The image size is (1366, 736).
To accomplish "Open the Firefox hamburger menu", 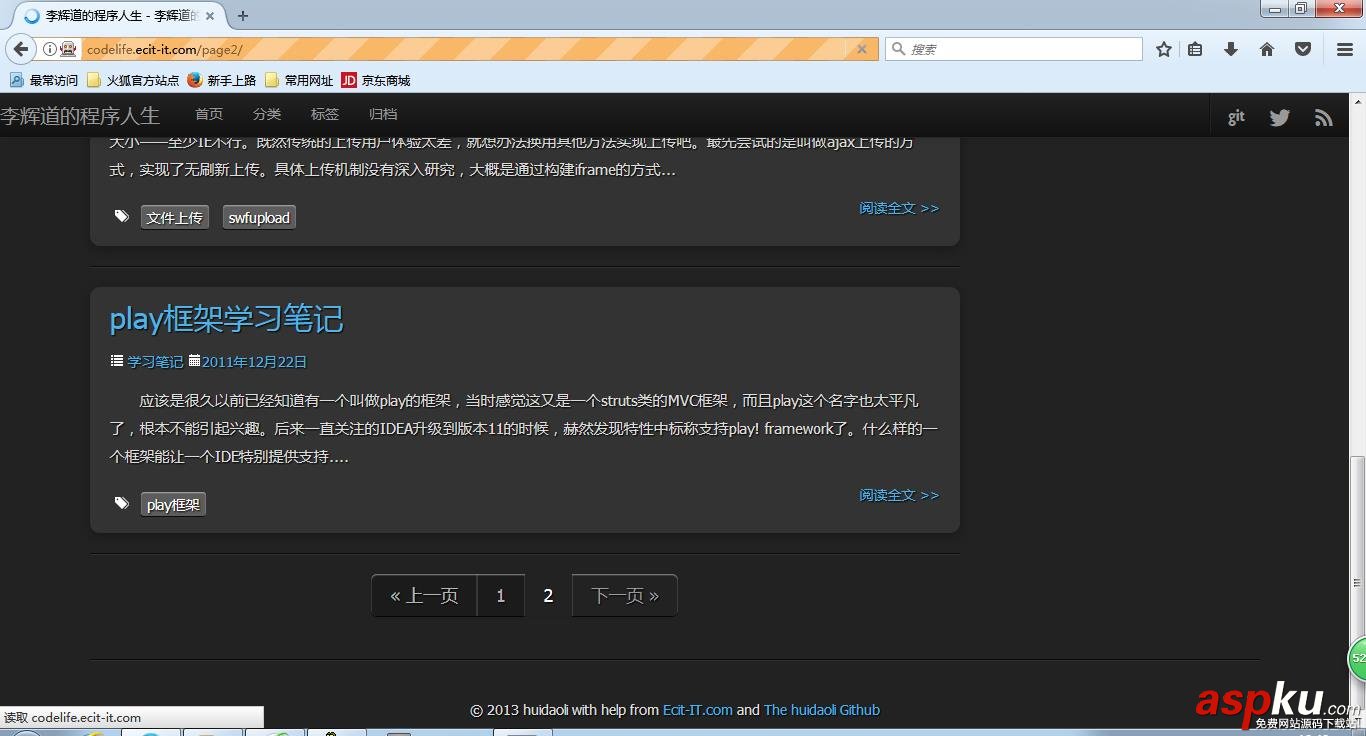I will (1343, 48).
